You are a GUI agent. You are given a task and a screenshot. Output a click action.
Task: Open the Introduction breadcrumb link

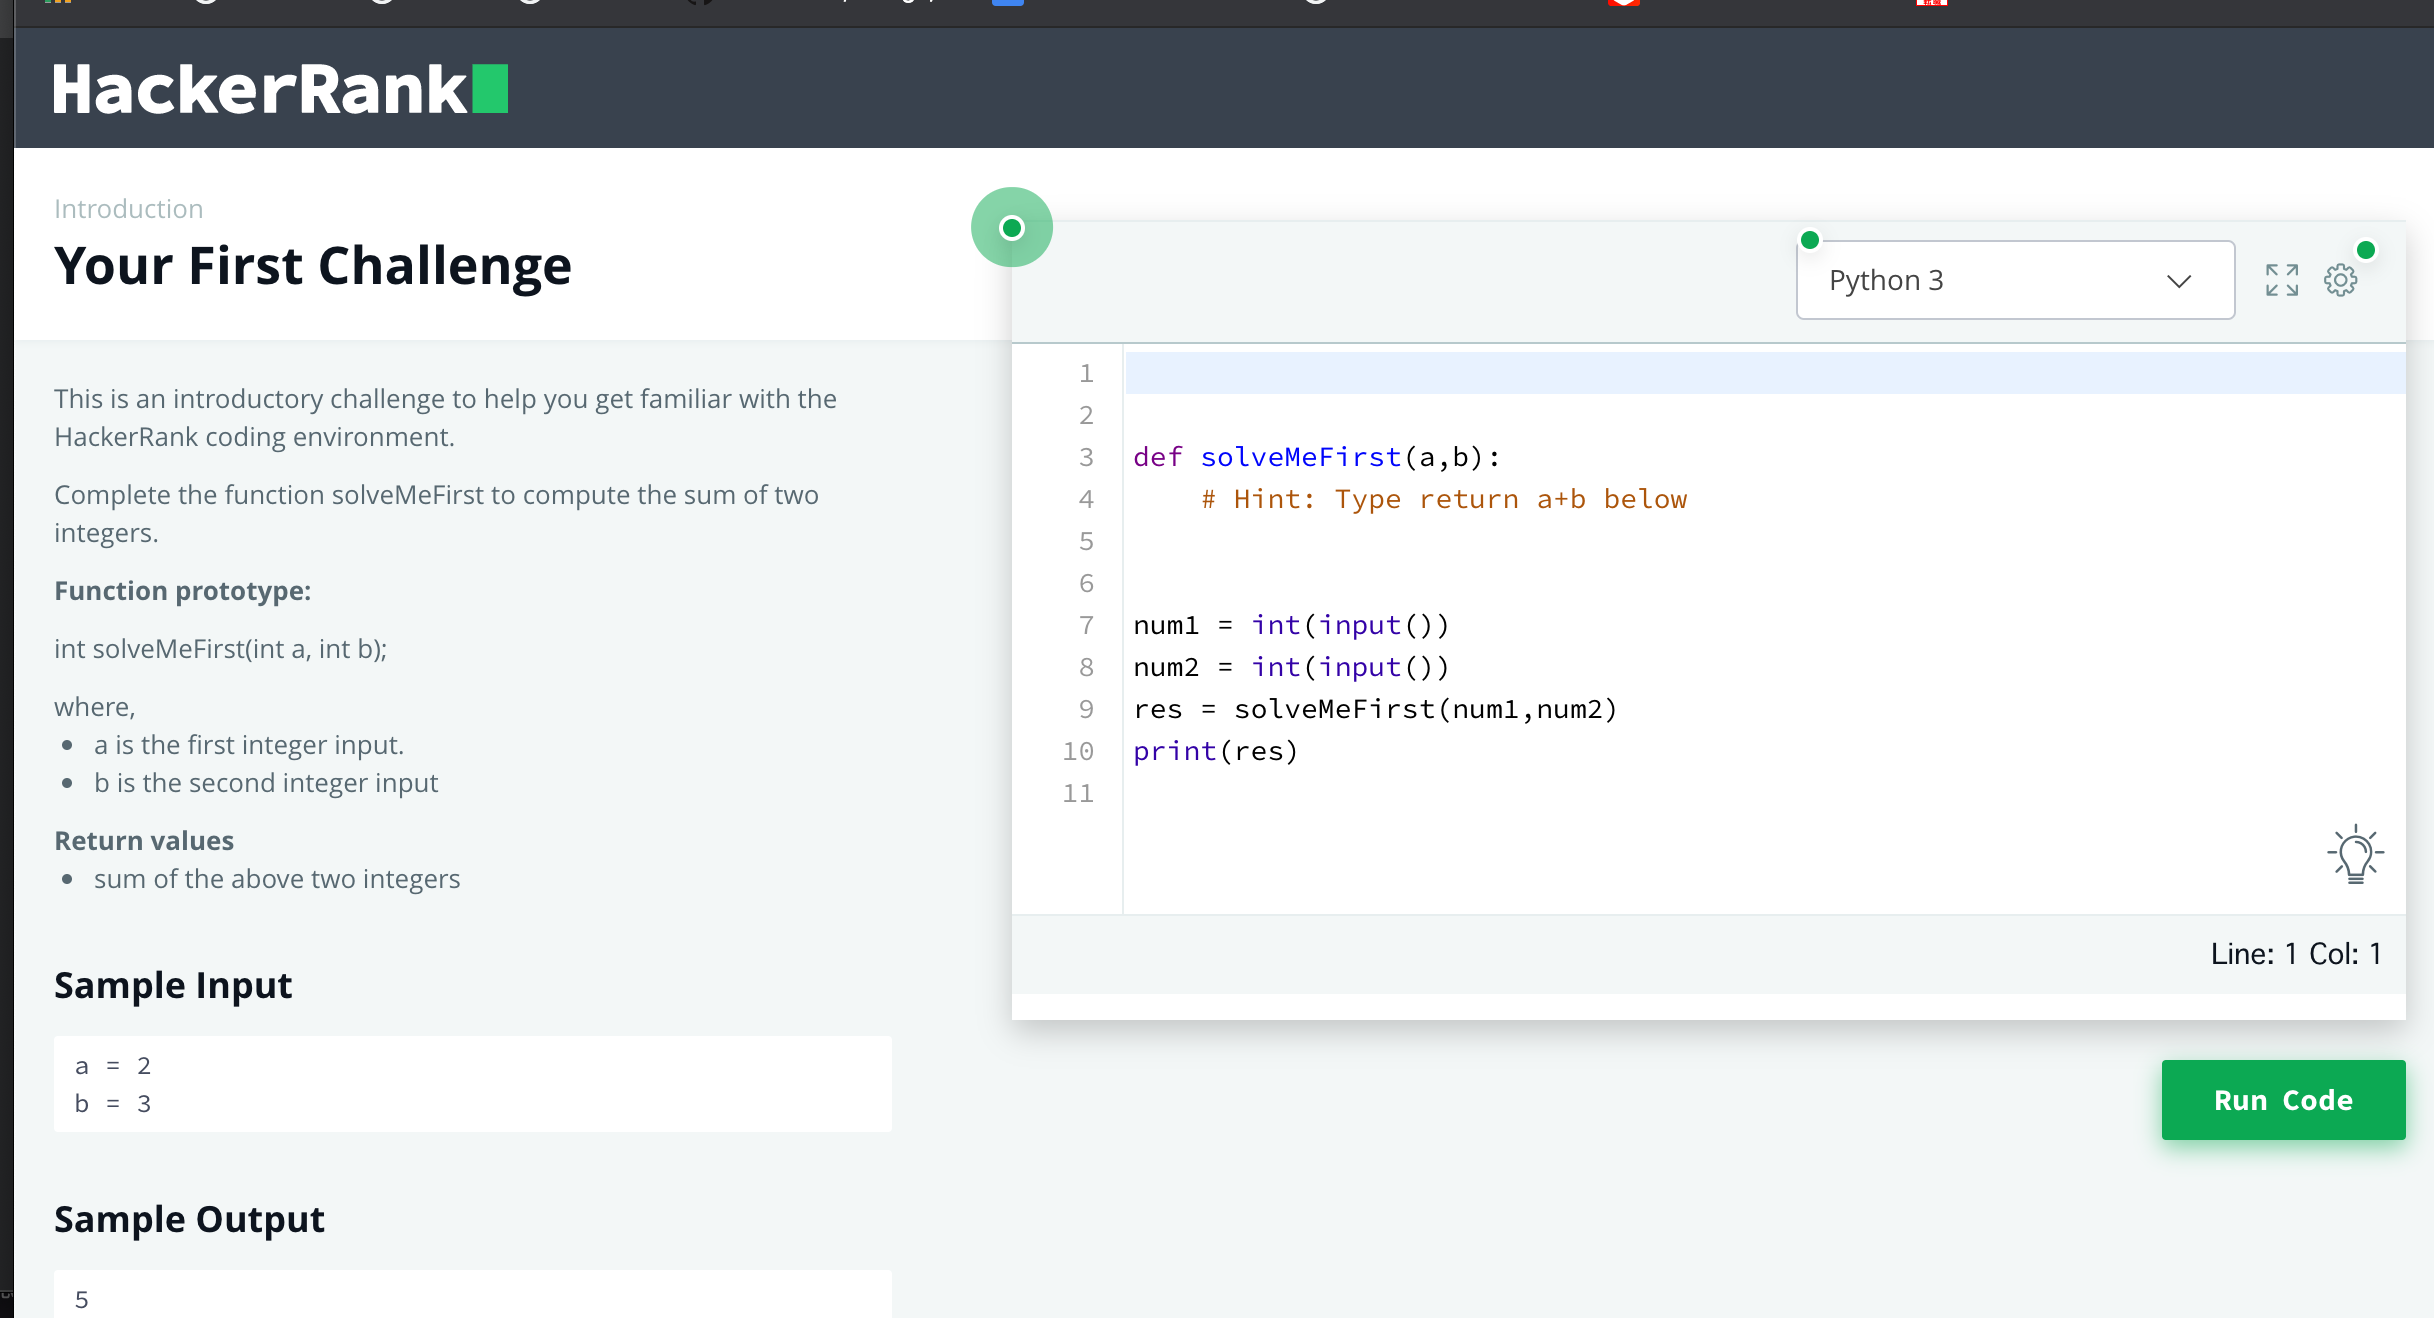point(128,209)
